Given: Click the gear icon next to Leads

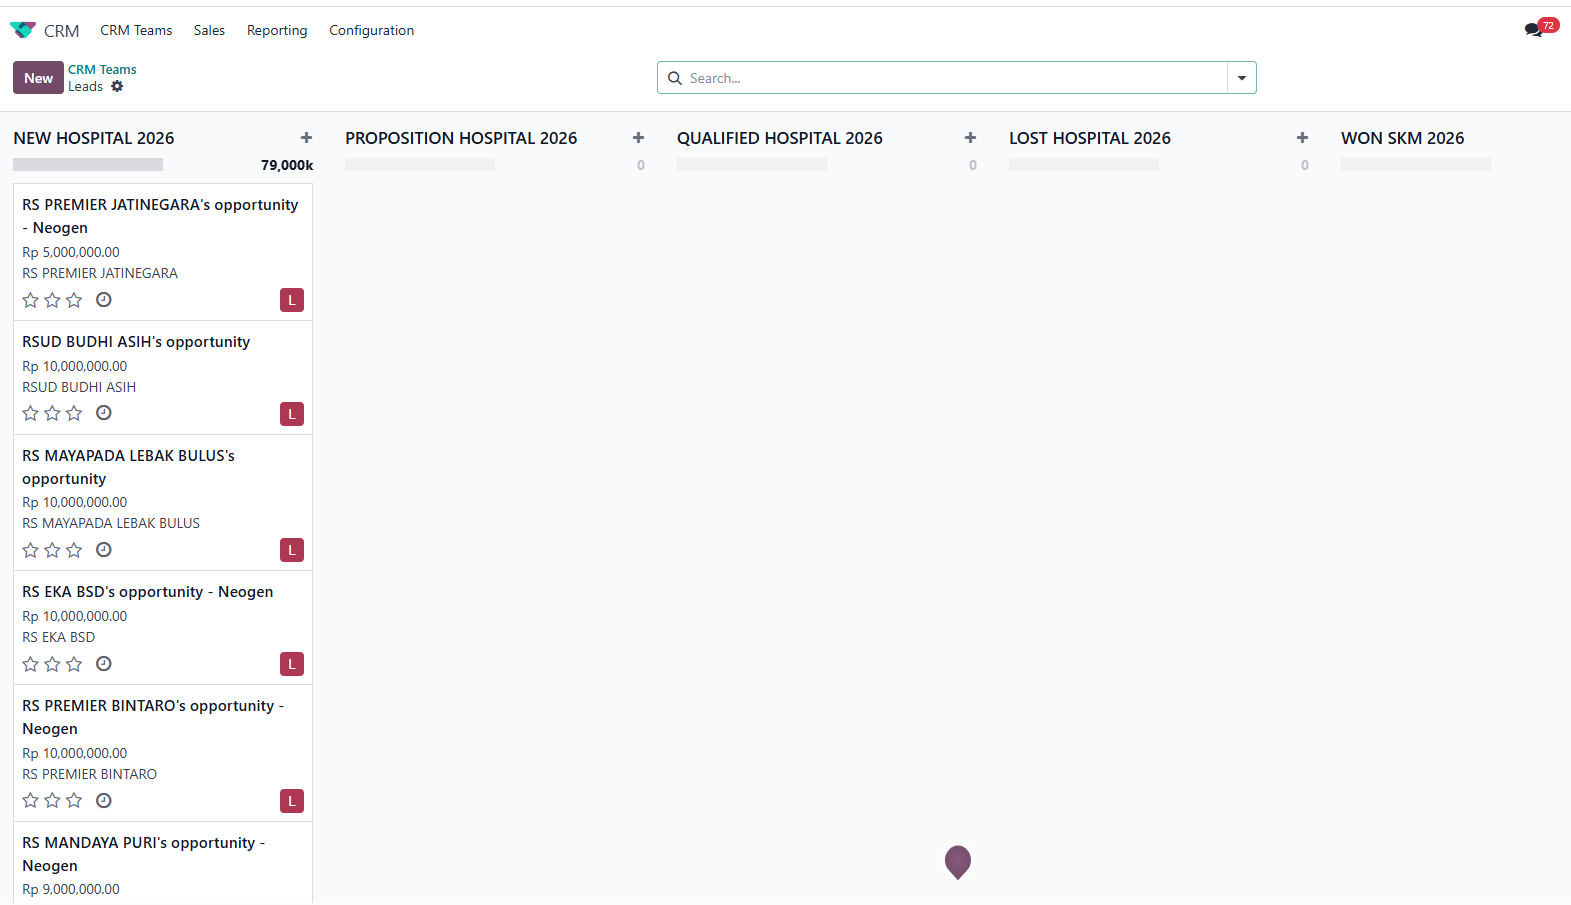Looking at the screenshot, I should click(x=117, y=87).
